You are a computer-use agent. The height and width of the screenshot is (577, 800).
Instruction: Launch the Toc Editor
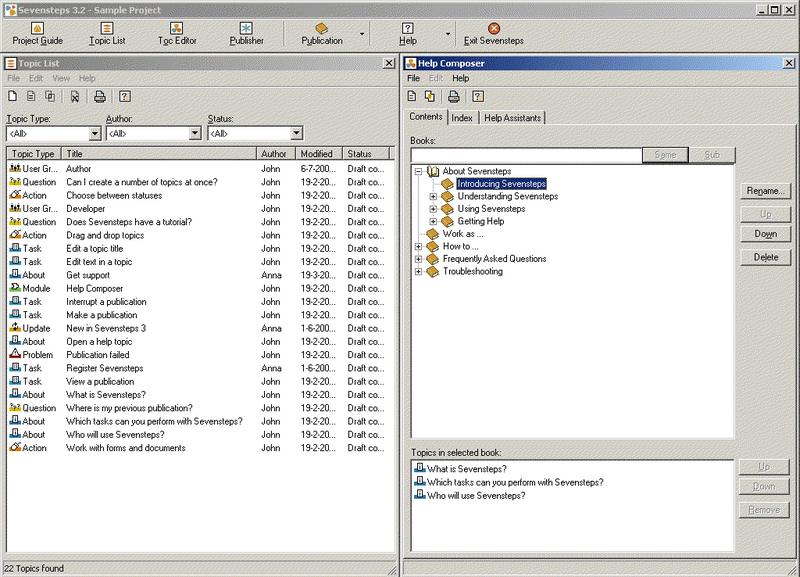pyautogui.click(x=177, y=34)
